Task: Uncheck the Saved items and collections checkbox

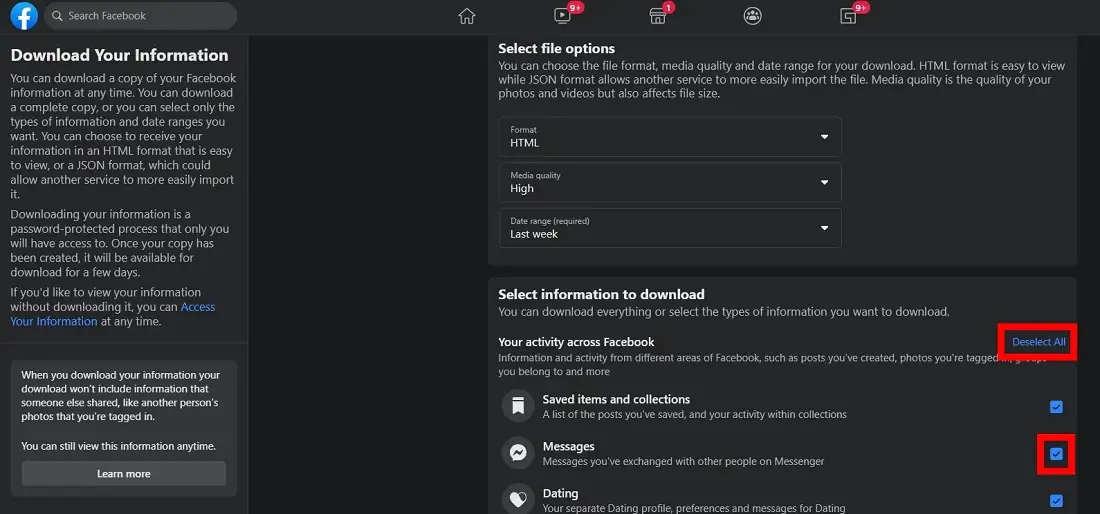Action: [x=1056, y=407]
